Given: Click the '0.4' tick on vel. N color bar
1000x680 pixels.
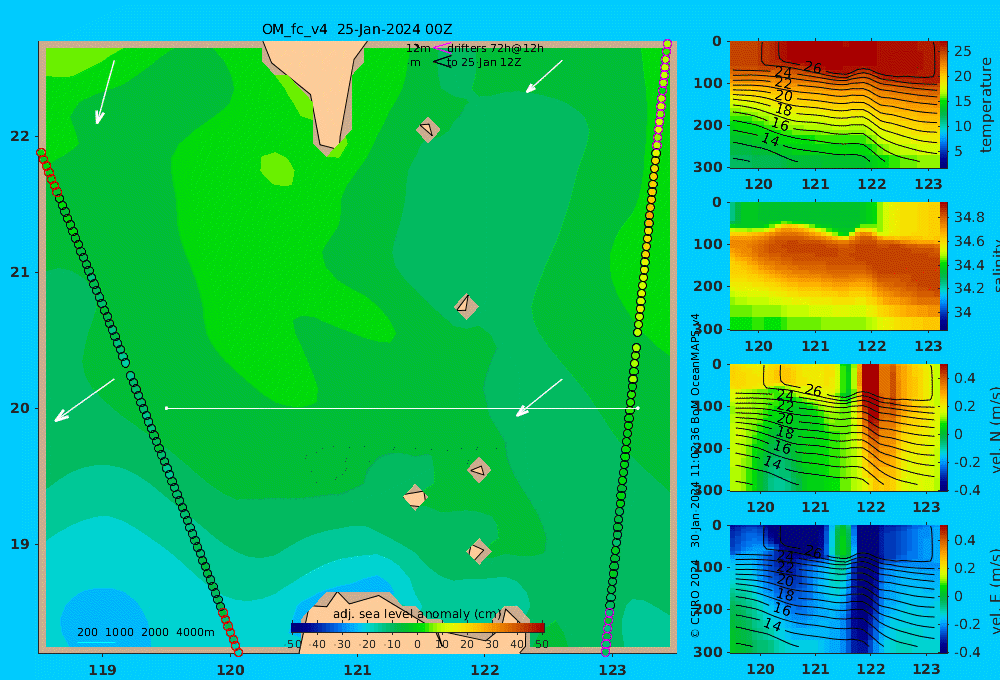Looking at the screenshot, I should pos(965,378).
